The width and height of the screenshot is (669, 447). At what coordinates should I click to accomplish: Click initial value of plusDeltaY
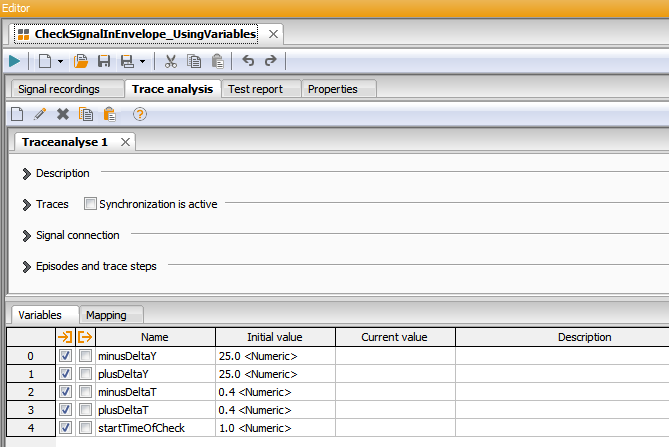click(x=275, y=374)
